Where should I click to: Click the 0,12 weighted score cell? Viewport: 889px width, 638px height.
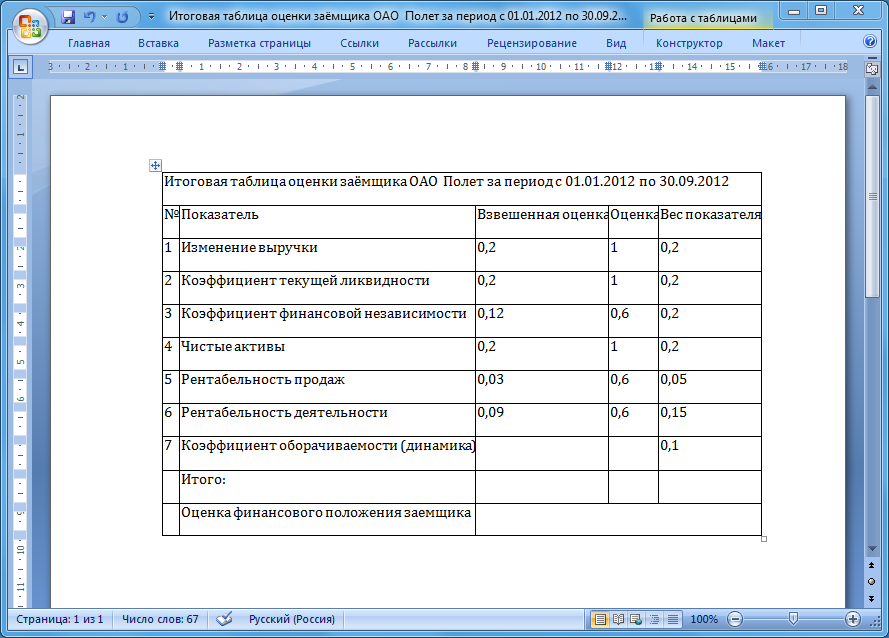(x=542, y=320)
